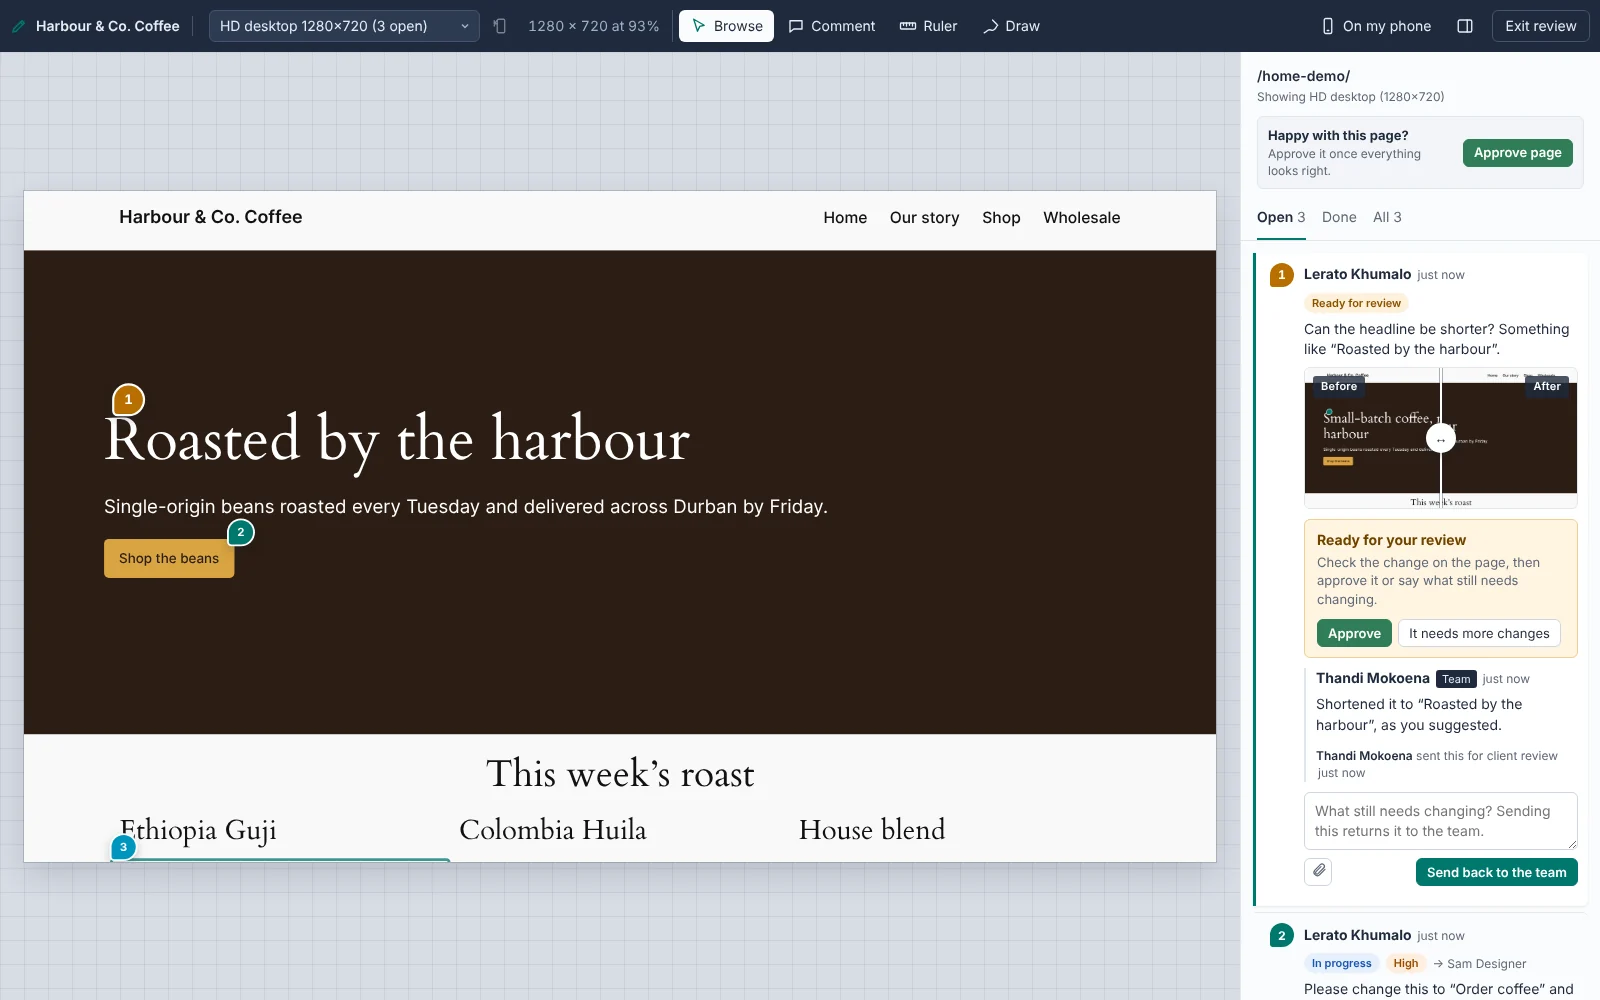Image resolution: width=1600 pixels, height=1000 pixels.
Task: Activate the Ruler tool
Action: pos(929,26)
